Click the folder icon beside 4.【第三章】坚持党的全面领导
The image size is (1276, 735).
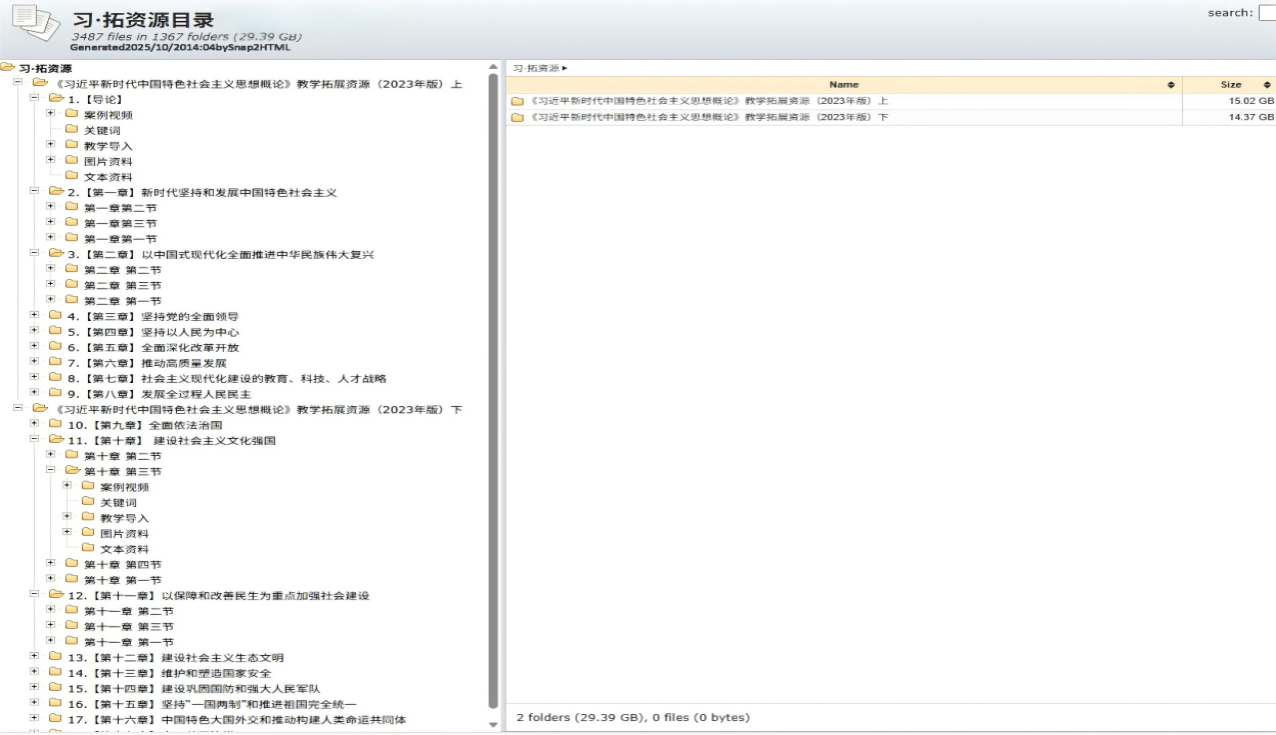(x=55, y=316)
